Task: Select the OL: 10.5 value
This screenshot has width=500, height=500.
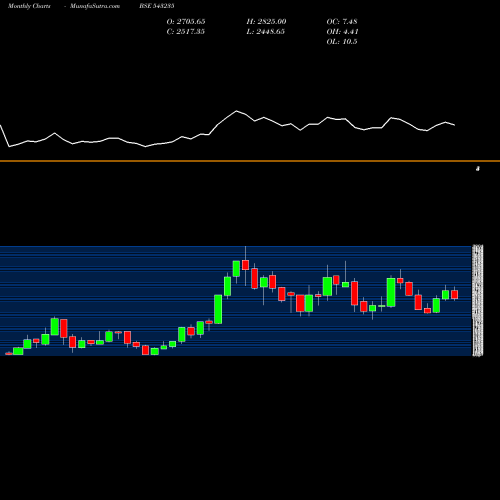Action: pyautogui.click(x=342, y=41)
